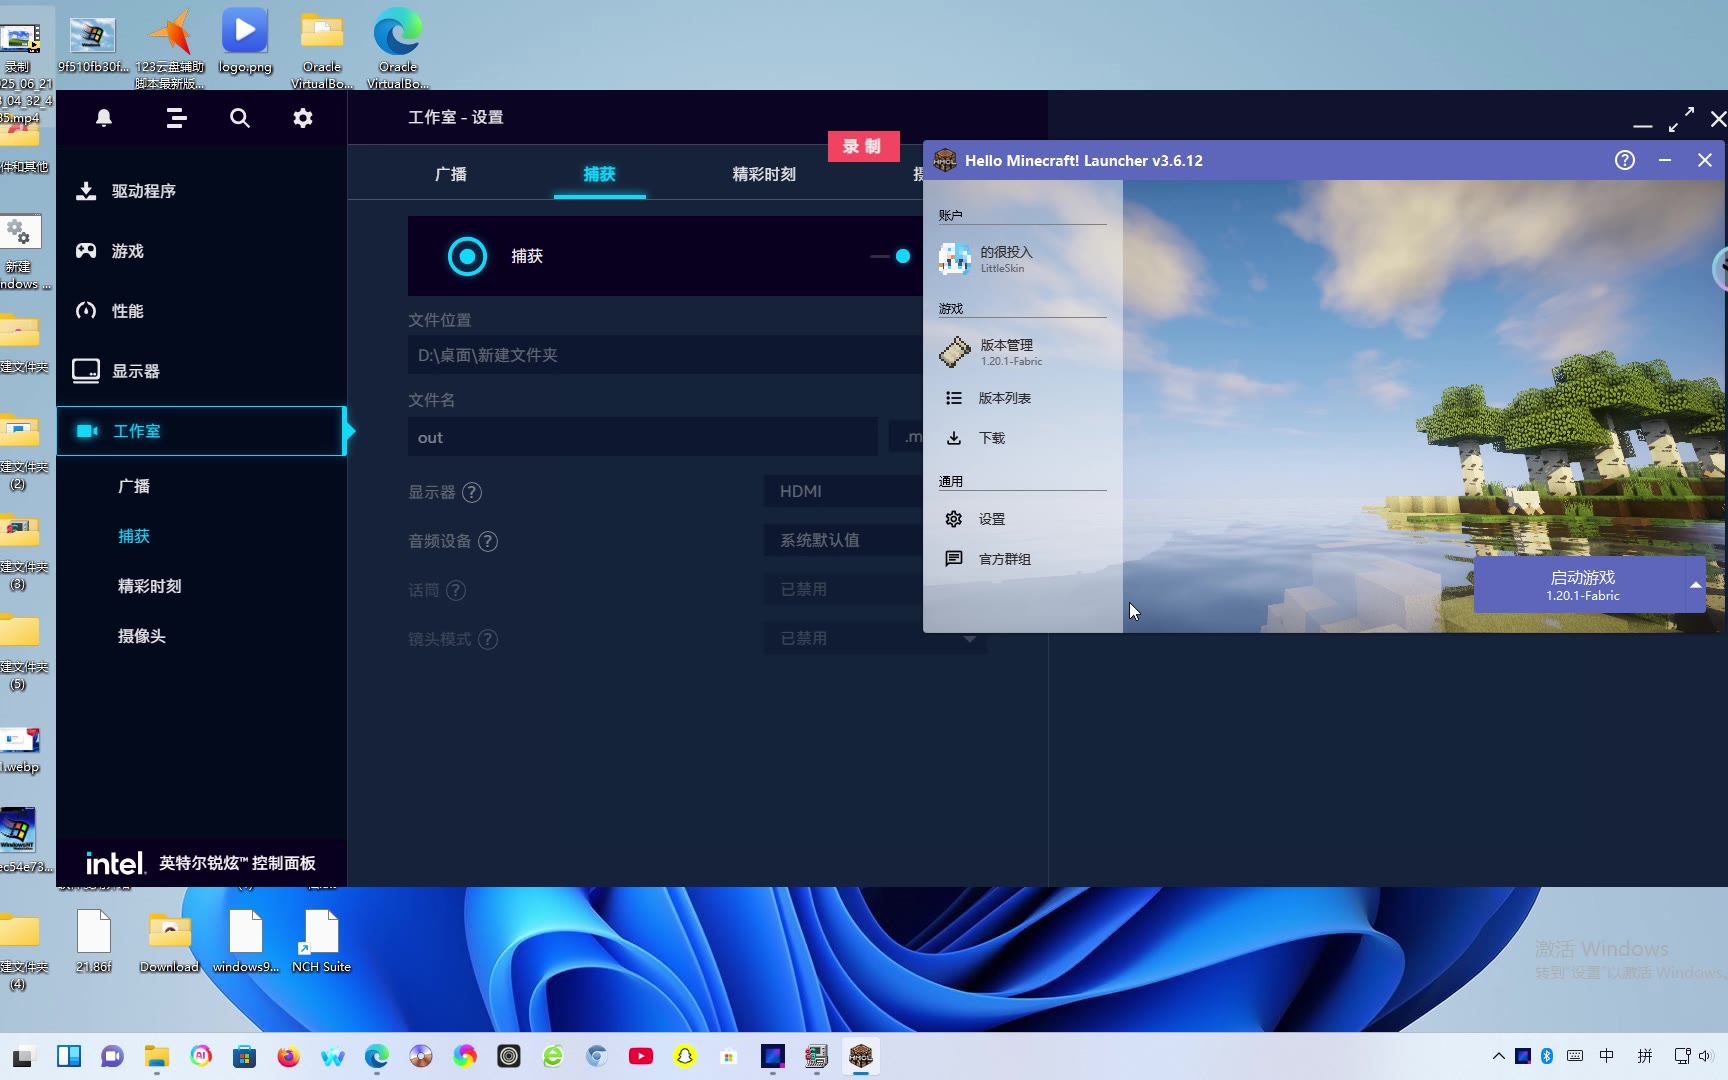Image resolution: width=1728 pixels, height=1080 pixels.
Task: Expand version arrow beside 启动游戏
Action: (1696, 585)
